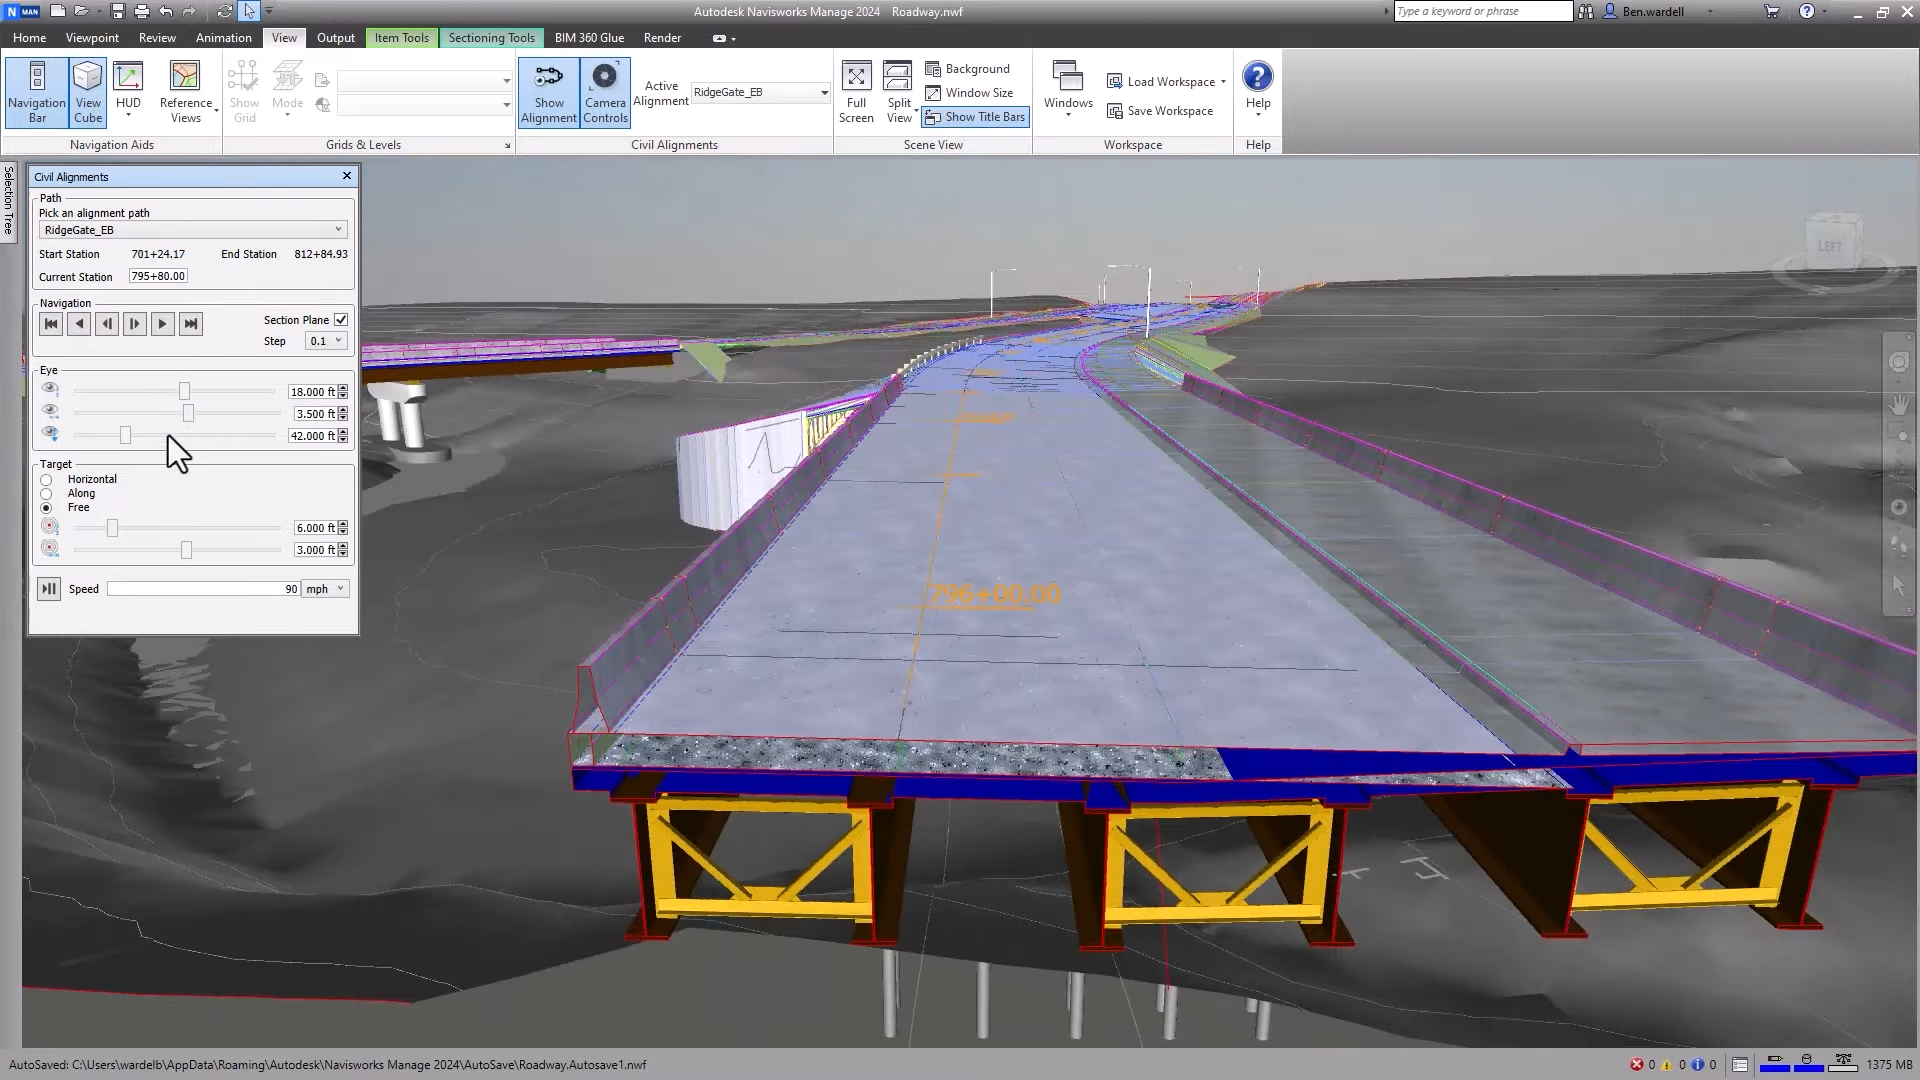Screen dimensions: 1920x1080
Task: Click the Current Station input field
Action: coord(158,276)
